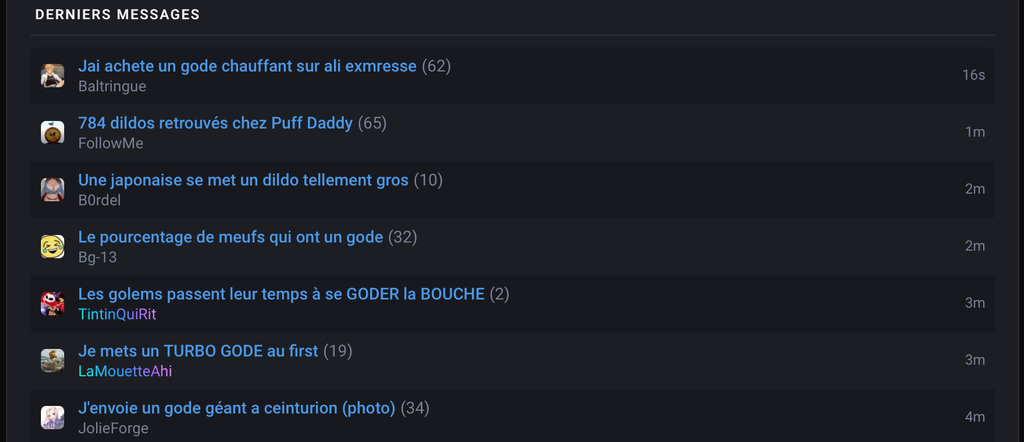The width and height of the screenshot is (1024, 442).
Task: Visit TintinQuiRit's gradient username profile
Action: pyautogui.click(x=117, y=314)
